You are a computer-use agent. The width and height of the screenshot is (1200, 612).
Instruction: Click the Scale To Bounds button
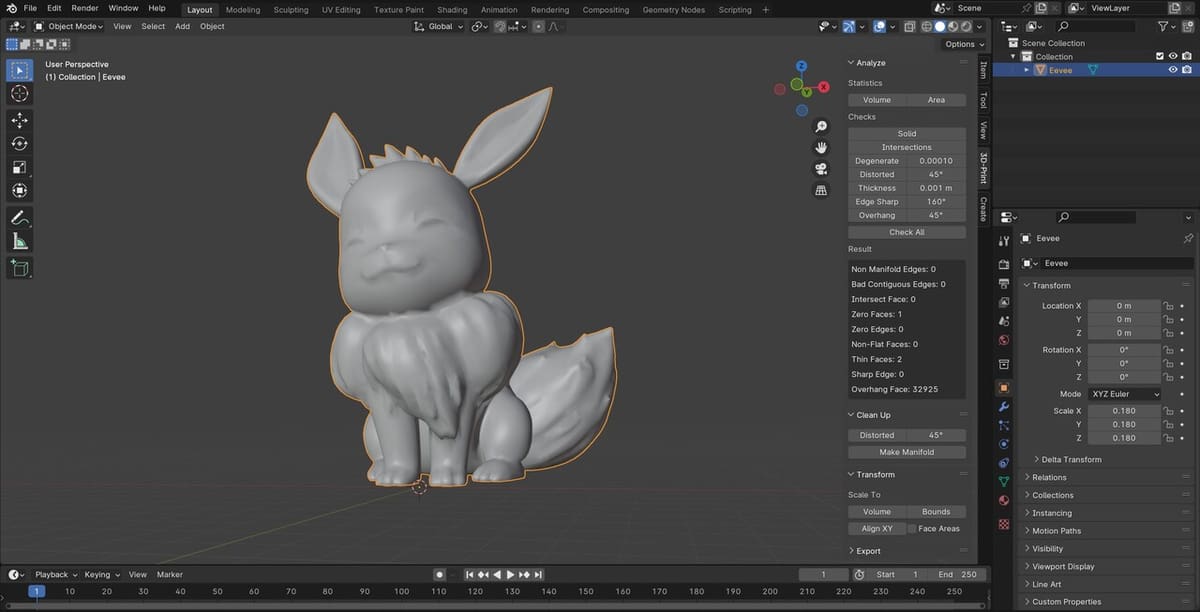coord(936,511)
